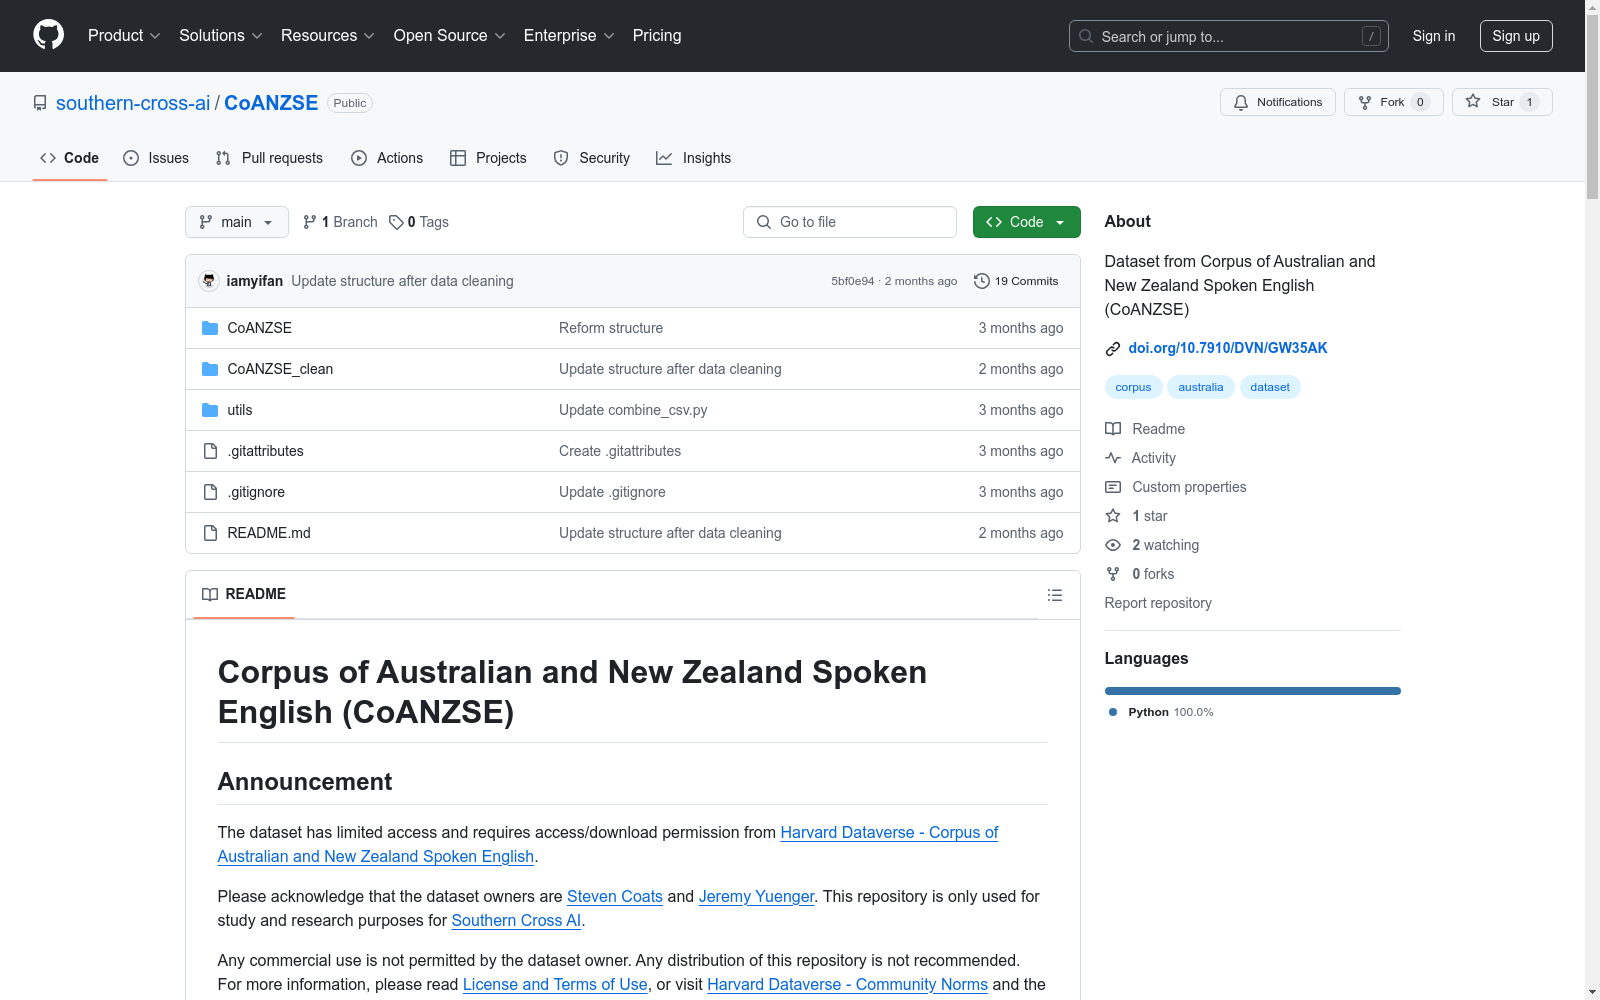Open the Product dropdown menu
Image resolution: width=1600 pixels, height=1000 pixels.
pyautogui.click(x=124, y=35)
